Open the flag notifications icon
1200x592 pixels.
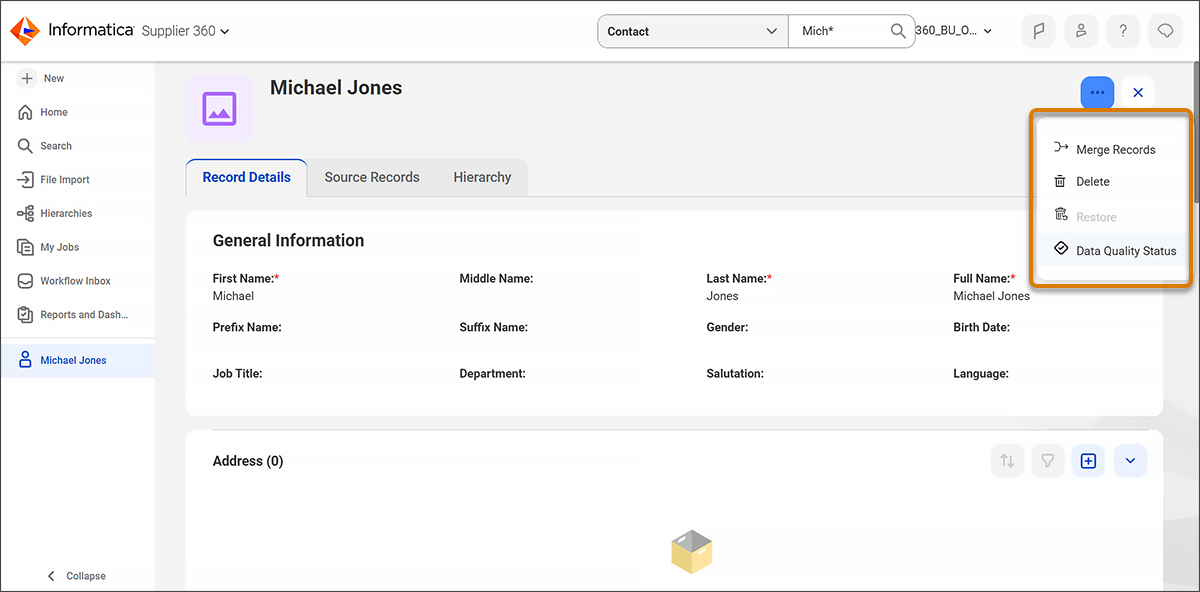(x=1038, y=31)
